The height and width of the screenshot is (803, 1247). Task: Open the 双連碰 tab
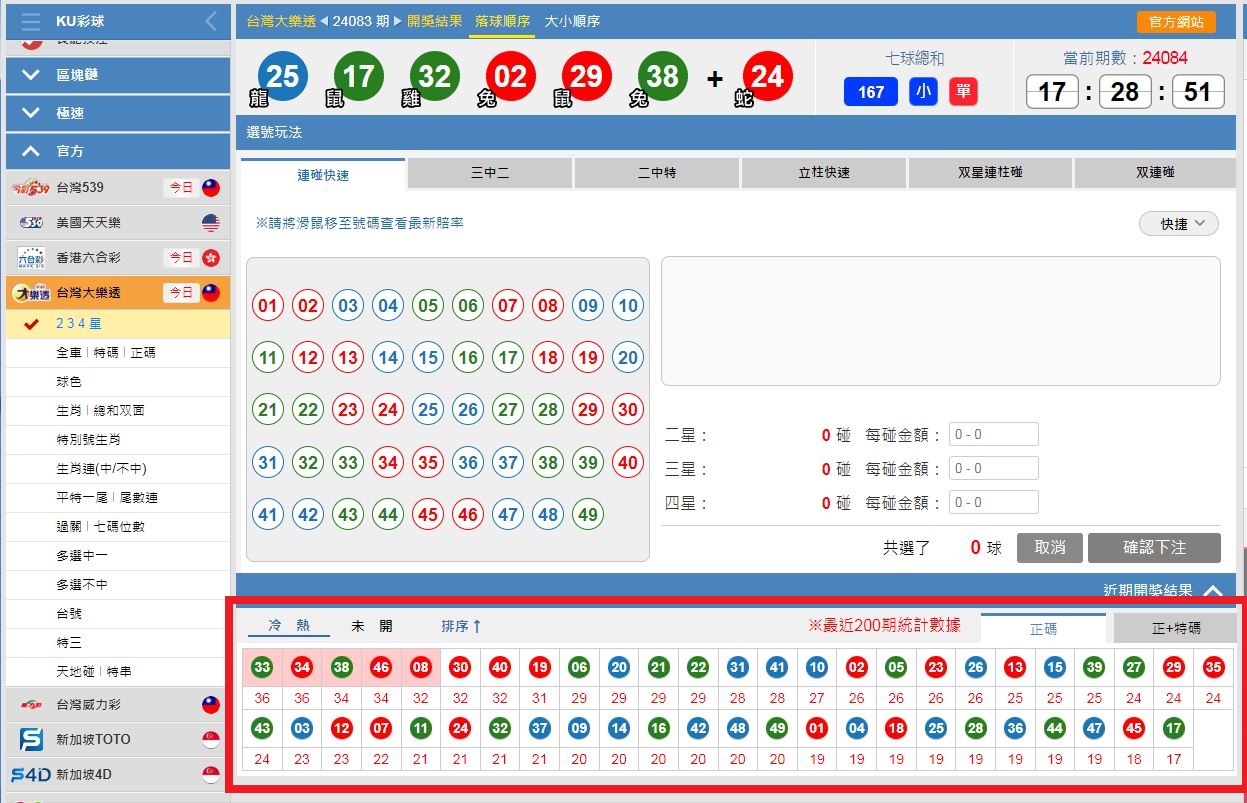(x=1155, y=173)
